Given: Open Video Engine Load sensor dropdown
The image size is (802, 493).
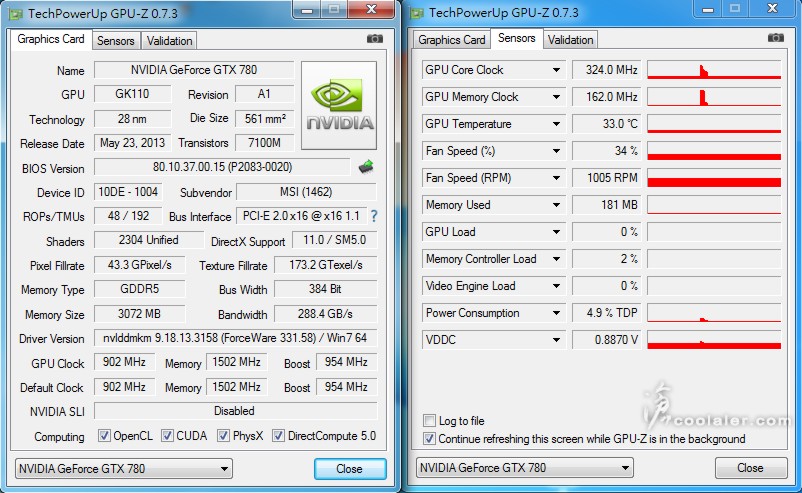Looking at the screenshot, I should [556, 286].
